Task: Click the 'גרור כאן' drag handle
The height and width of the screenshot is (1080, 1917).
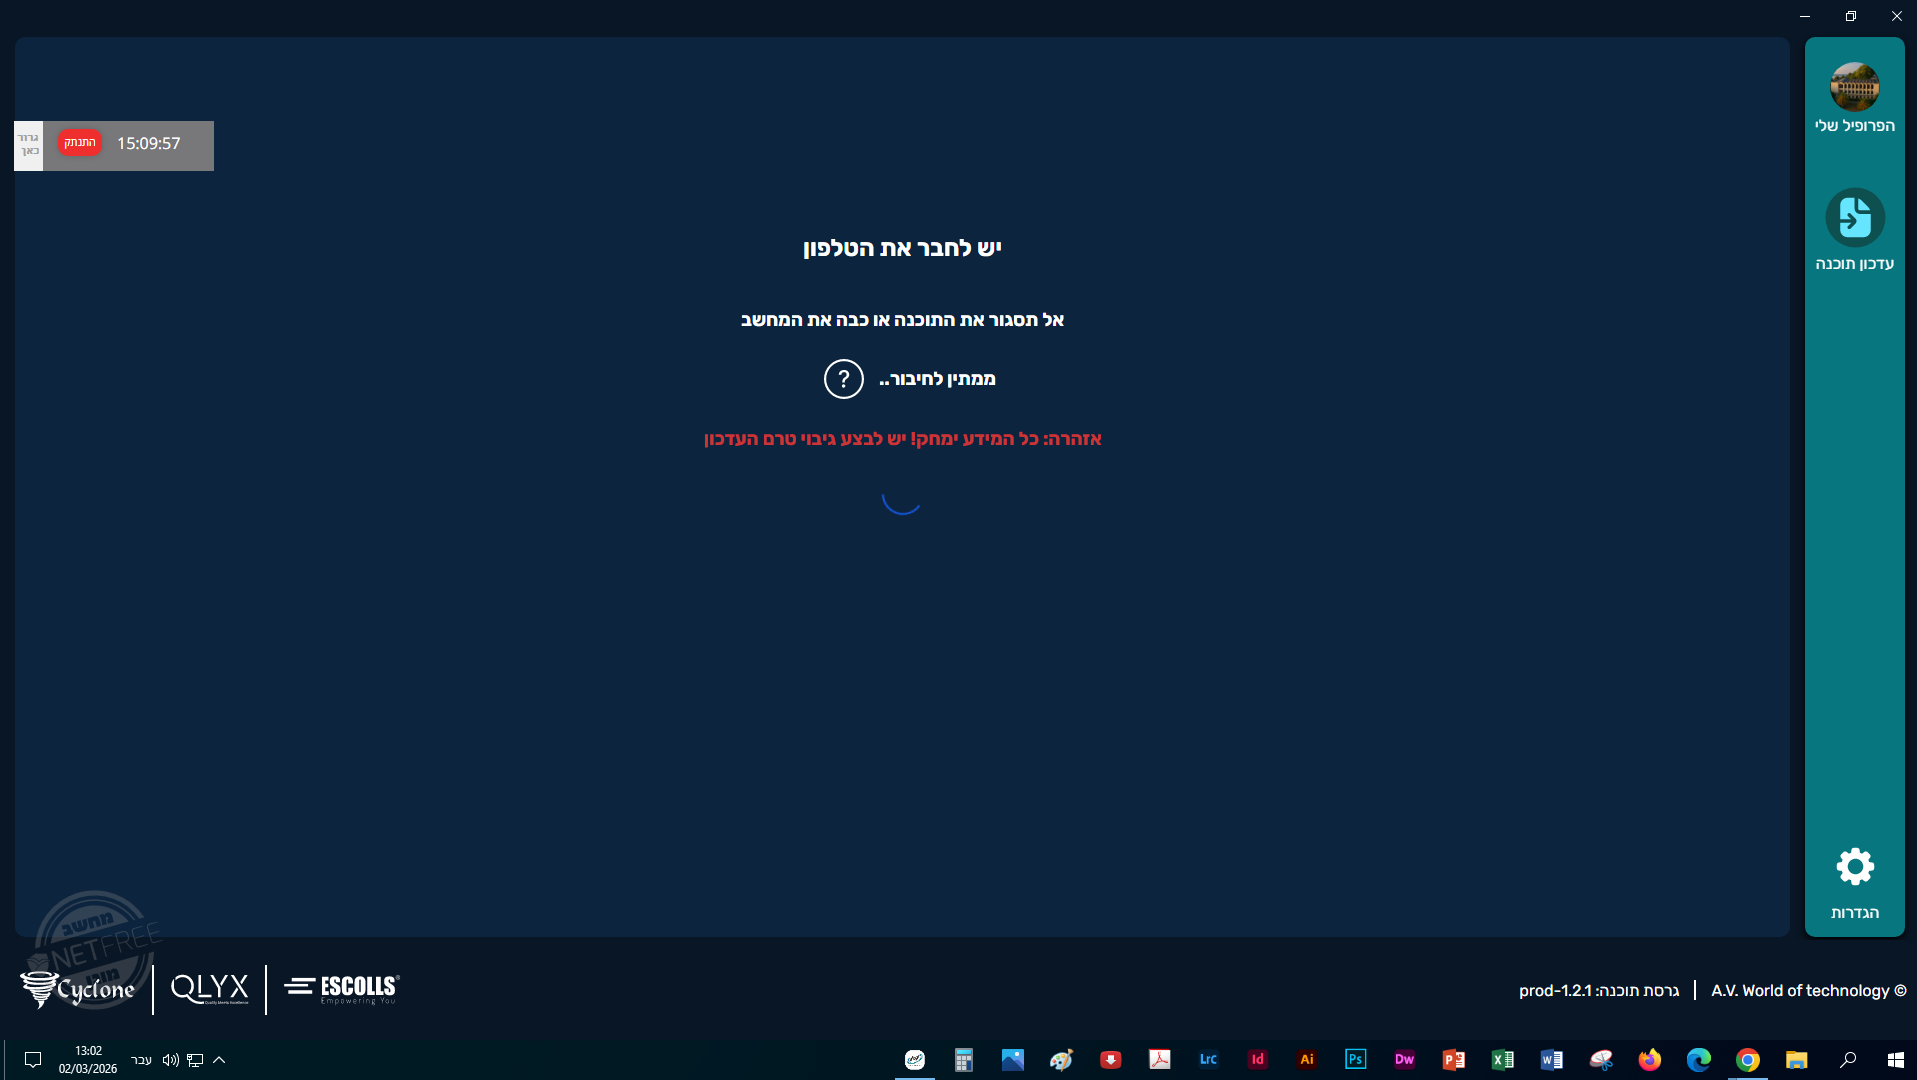Action: tap(29, 145)
